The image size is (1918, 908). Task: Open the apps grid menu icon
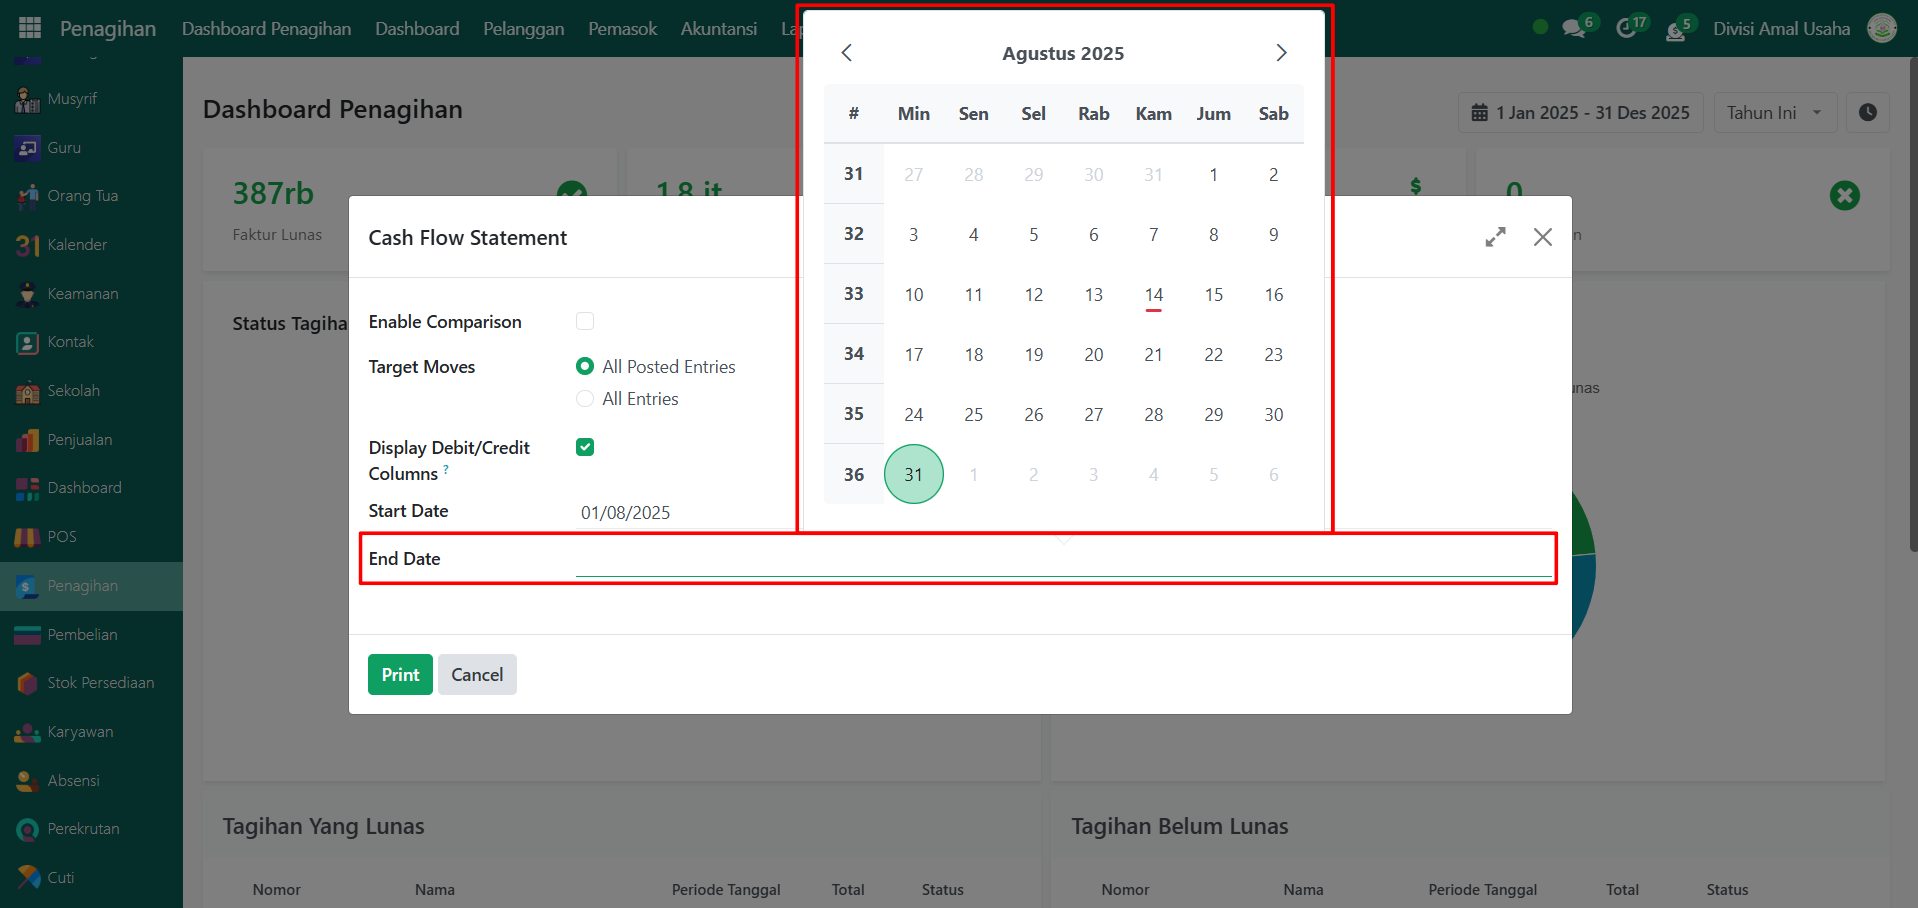point(30,28)
